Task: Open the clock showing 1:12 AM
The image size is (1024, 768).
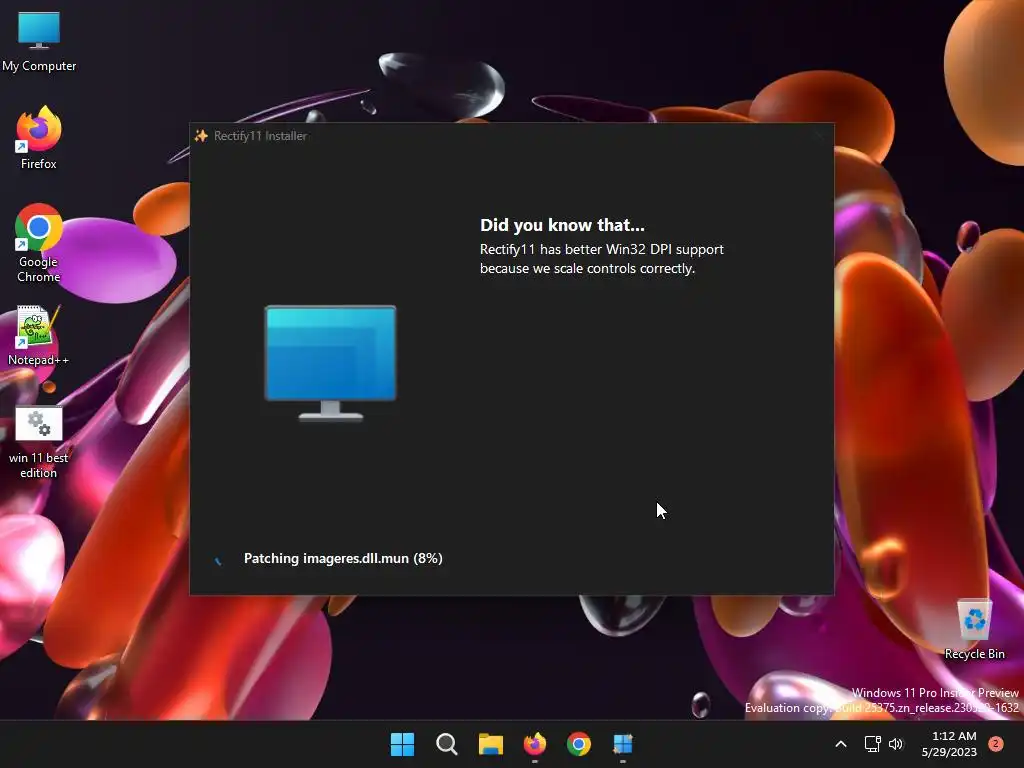Action: click(949, 744)
